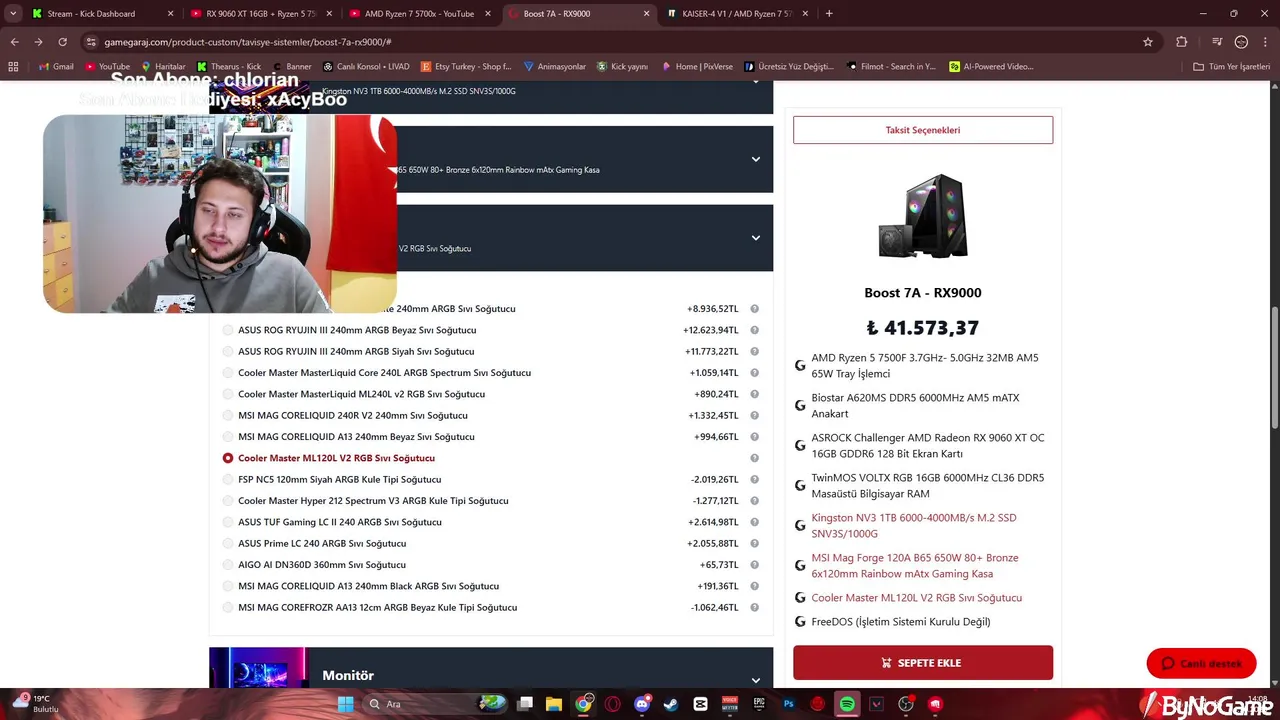This screenshot has height=720, width=1280.
Task: Choose Cooler Master Hyper 212 Spectrum V3
Action: [x=228, y=501]
